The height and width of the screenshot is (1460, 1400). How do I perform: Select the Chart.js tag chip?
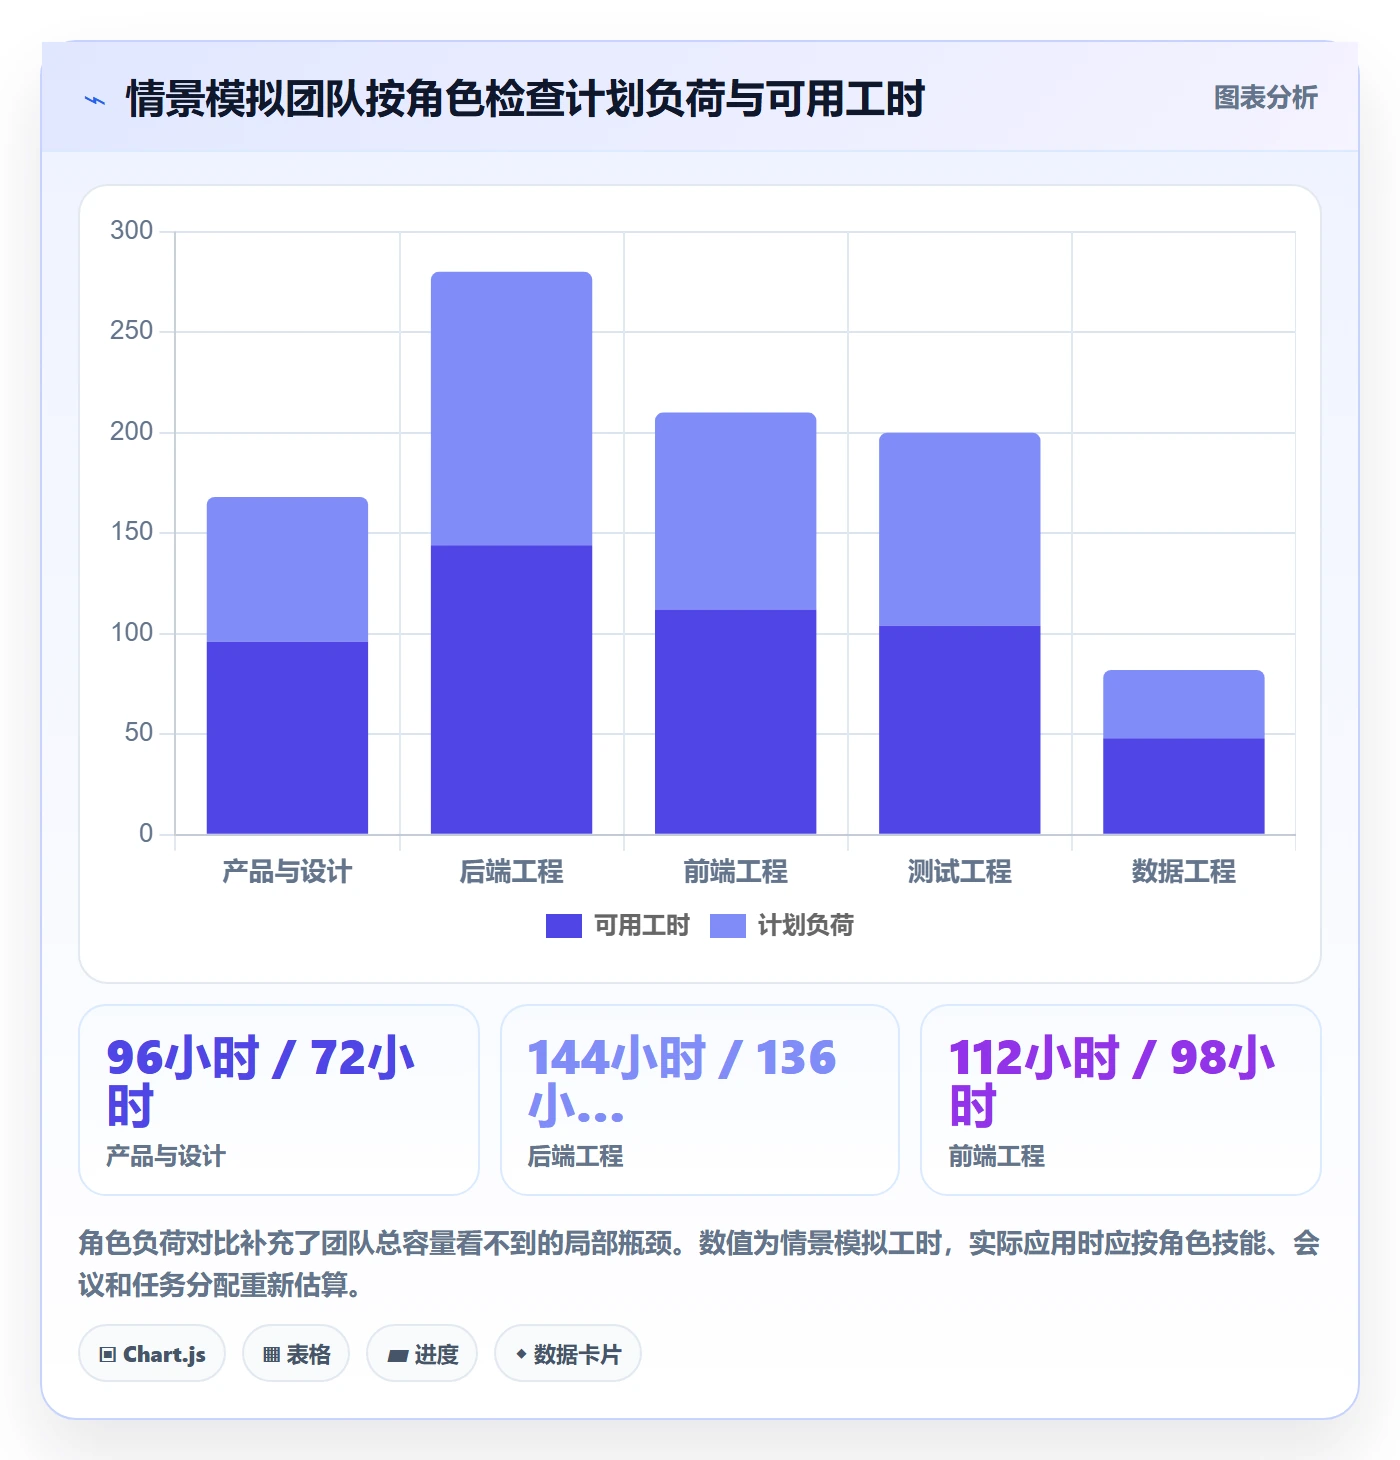152,1354
